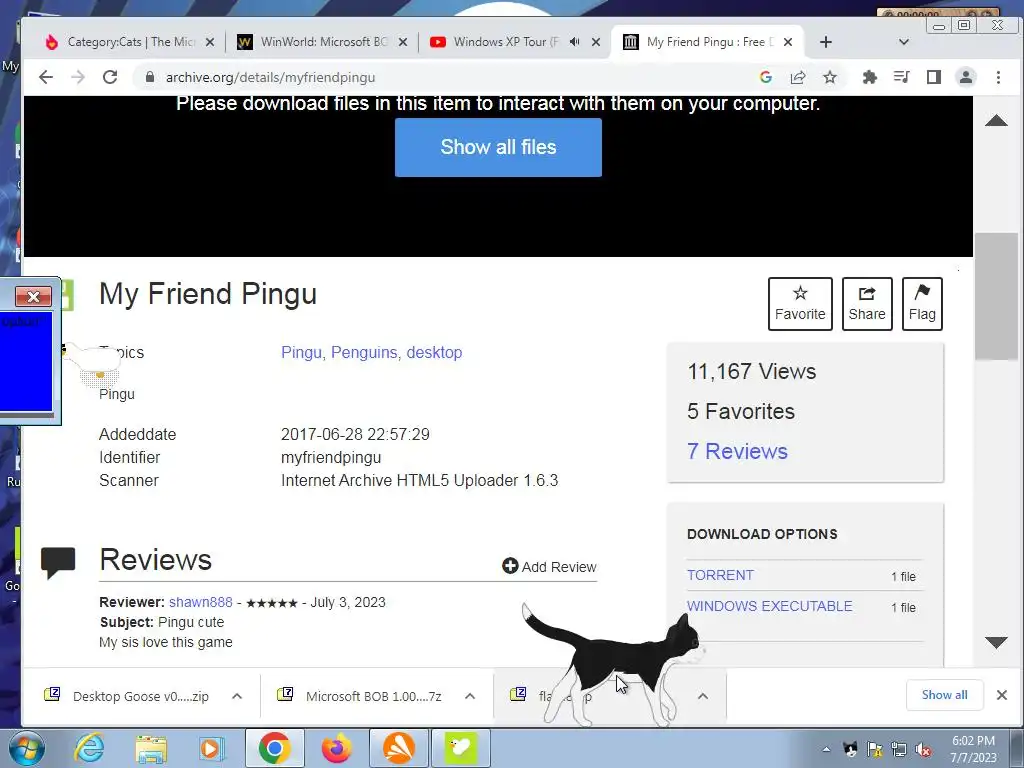The height and width of the screenshot is (768, 1024).
Task: Open the 7 Reviews link
Action: [x=737, y=451]
